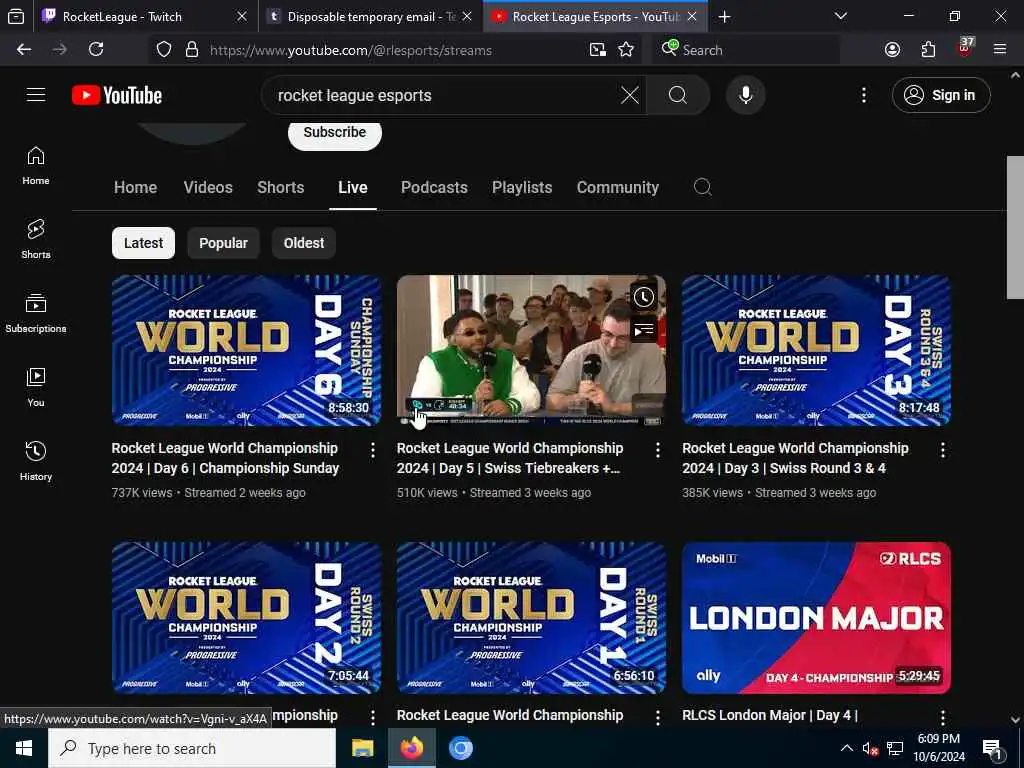1024x768 pixels.
Task: Open Firefox application menu
Action: click(999, 50)
